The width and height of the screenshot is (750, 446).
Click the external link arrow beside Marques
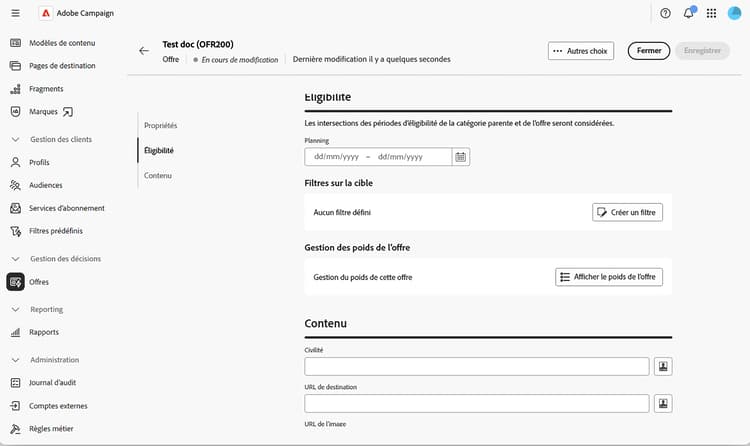point(68,112)
